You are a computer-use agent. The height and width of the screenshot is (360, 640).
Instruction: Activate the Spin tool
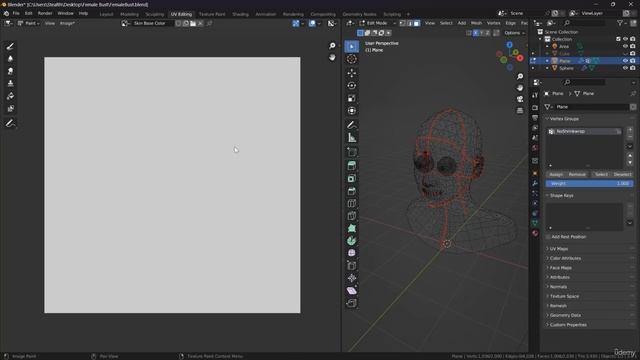click(351, 241)
